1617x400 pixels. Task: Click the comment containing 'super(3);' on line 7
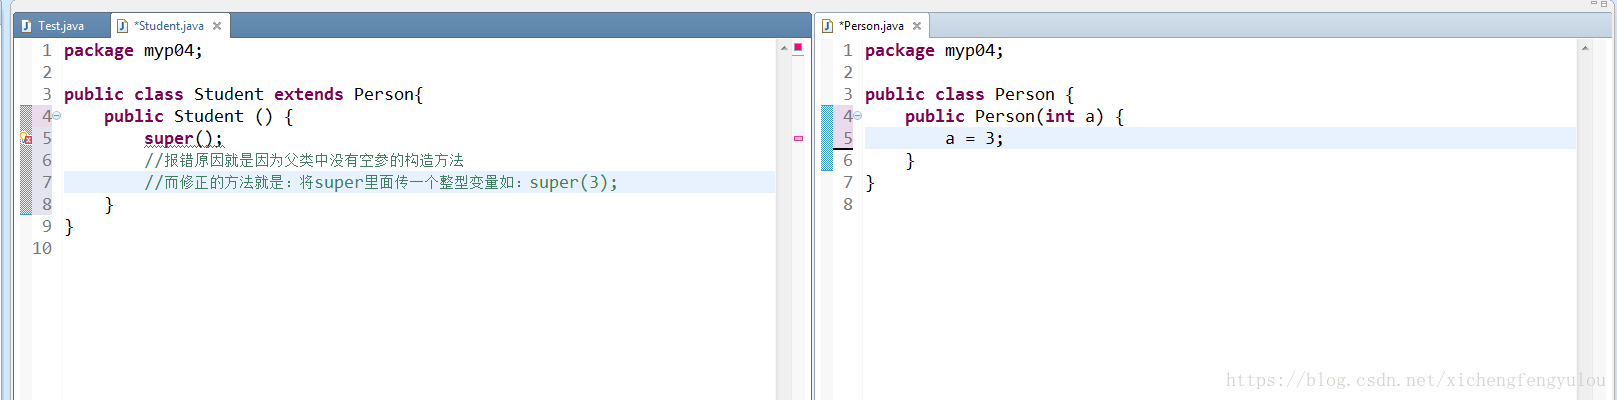click(x=381, y=182)
